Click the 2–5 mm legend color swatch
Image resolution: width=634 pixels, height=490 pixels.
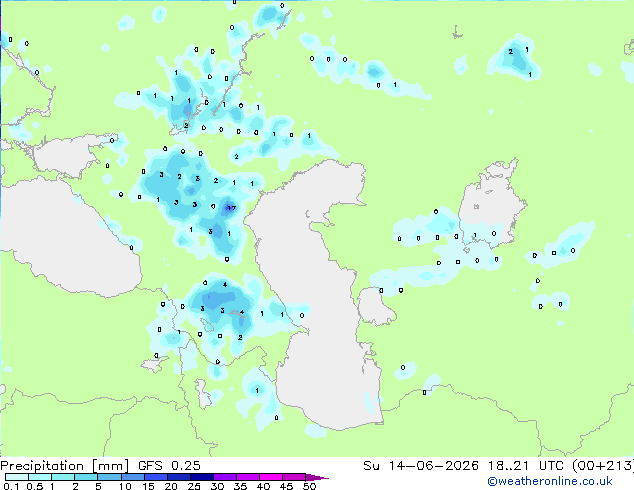pyautogui.click(x=86, y=477)
